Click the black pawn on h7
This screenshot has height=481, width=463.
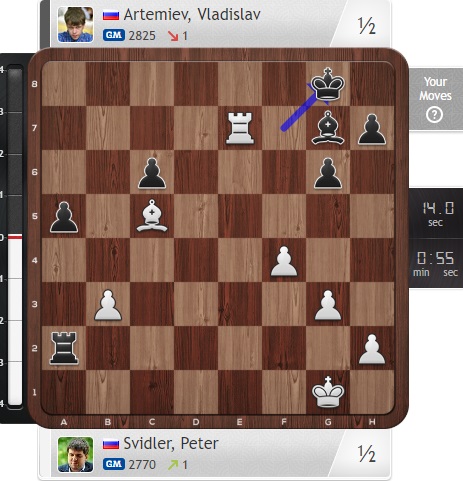click(x=372, y=129)
